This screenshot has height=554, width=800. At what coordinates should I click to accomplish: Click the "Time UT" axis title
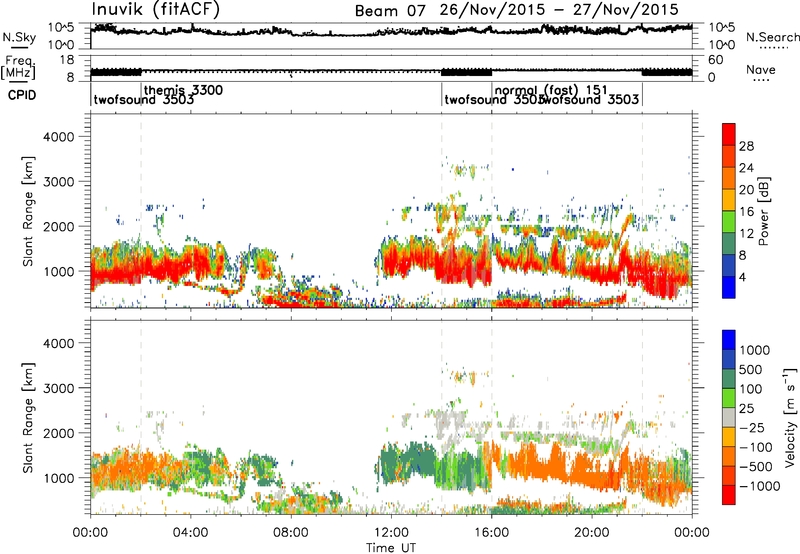tap(391, 547)
